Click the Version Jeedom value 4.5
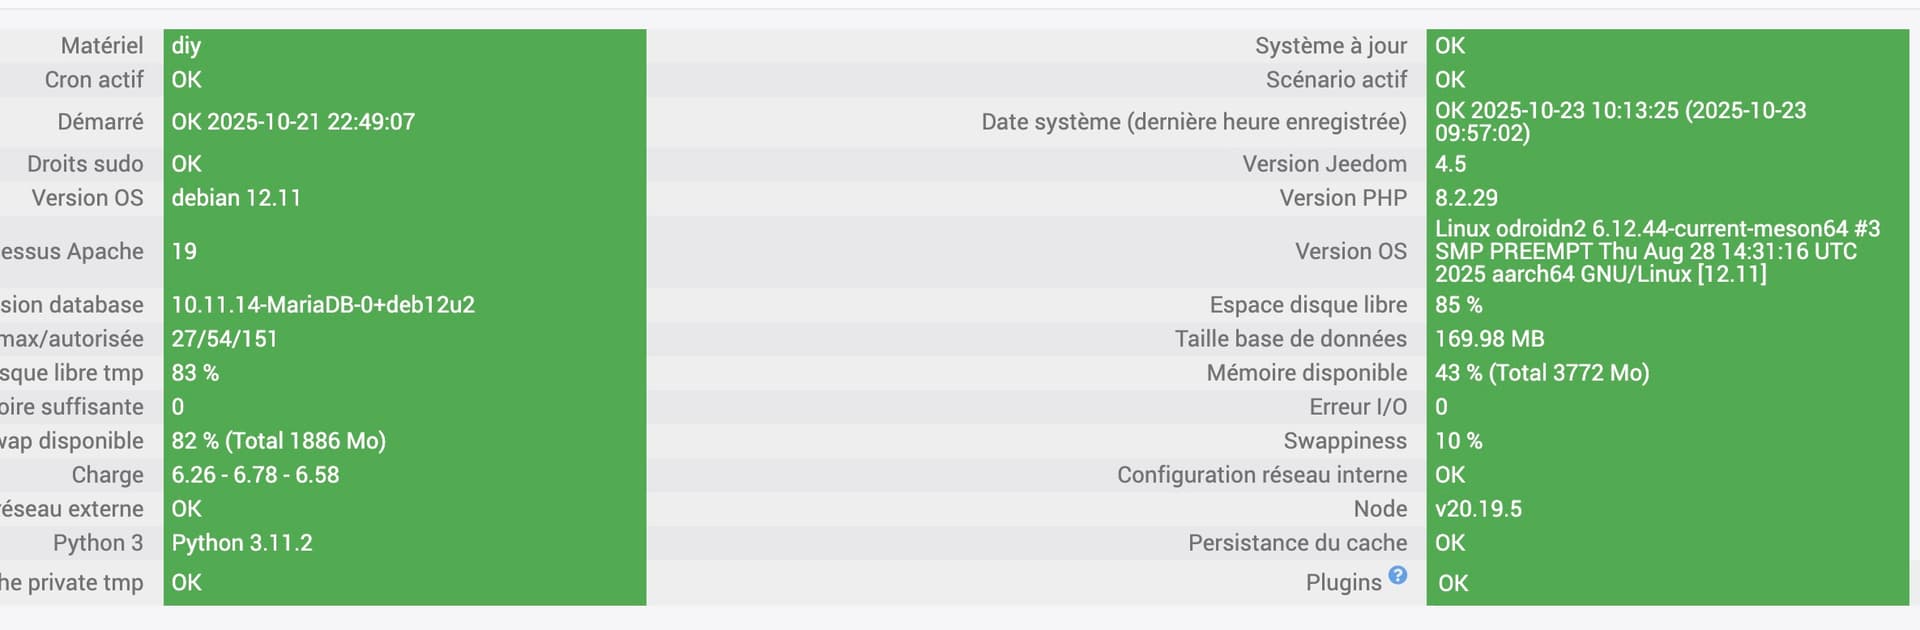Image resolution: width=1920 pixels, height=630 pixels. click(1450, 164)
